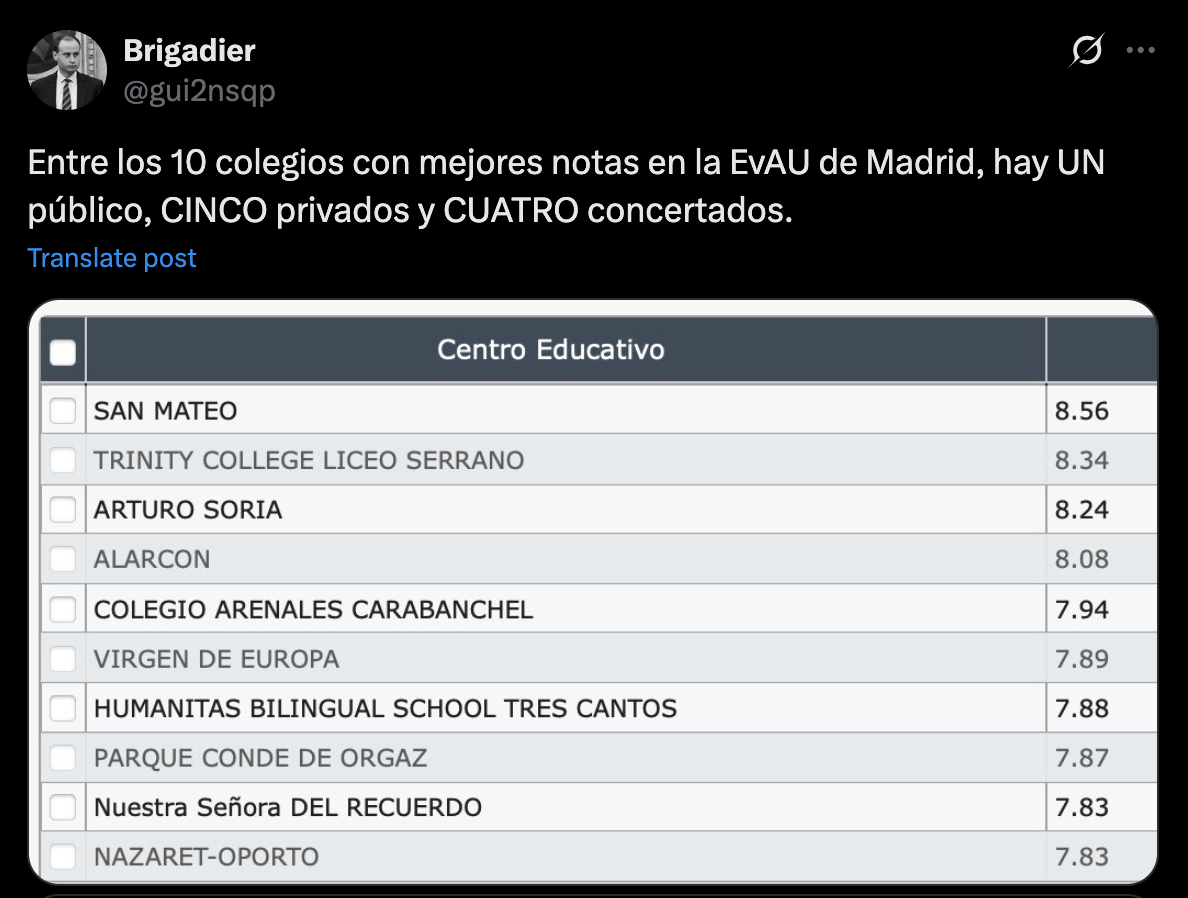This screenshot has width=1188, height=898.
Task: Open the Brigadier profile name link
Action: pos(189,50)
